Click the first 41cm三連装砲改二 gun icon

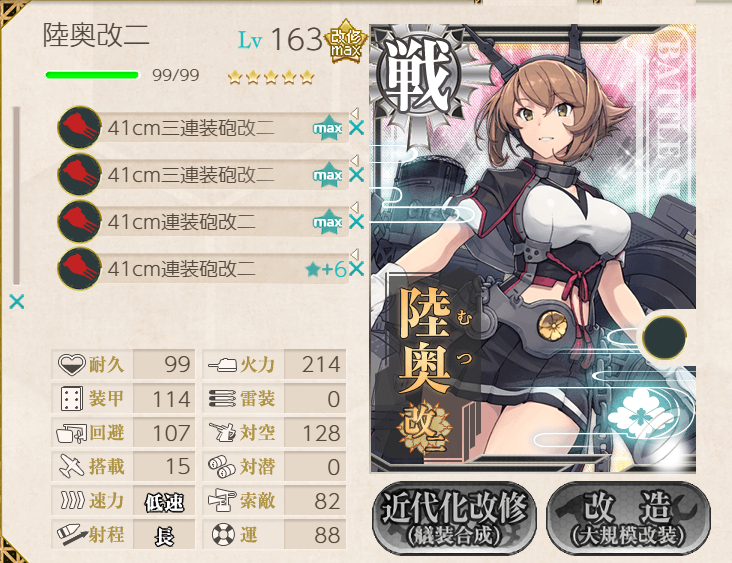pyautogui.click(x=79, y=127)
